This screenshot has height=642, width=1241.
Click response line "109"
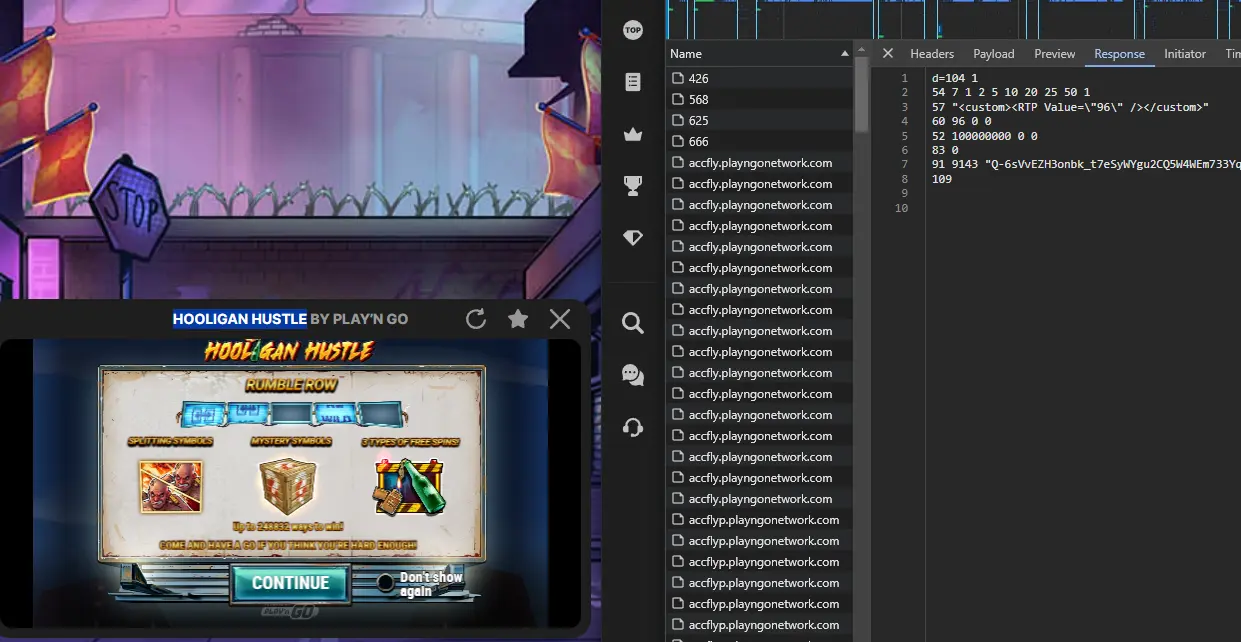pos(941,179)
